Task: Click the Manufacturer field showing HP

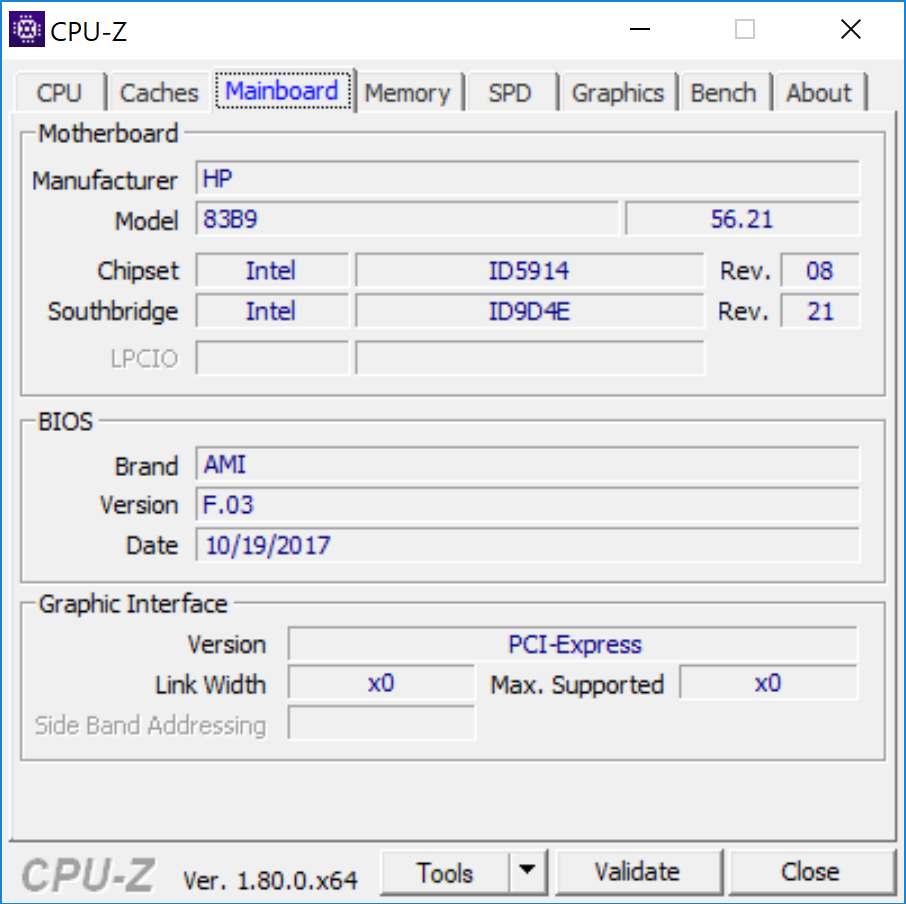Action: [x=527, y=179]
